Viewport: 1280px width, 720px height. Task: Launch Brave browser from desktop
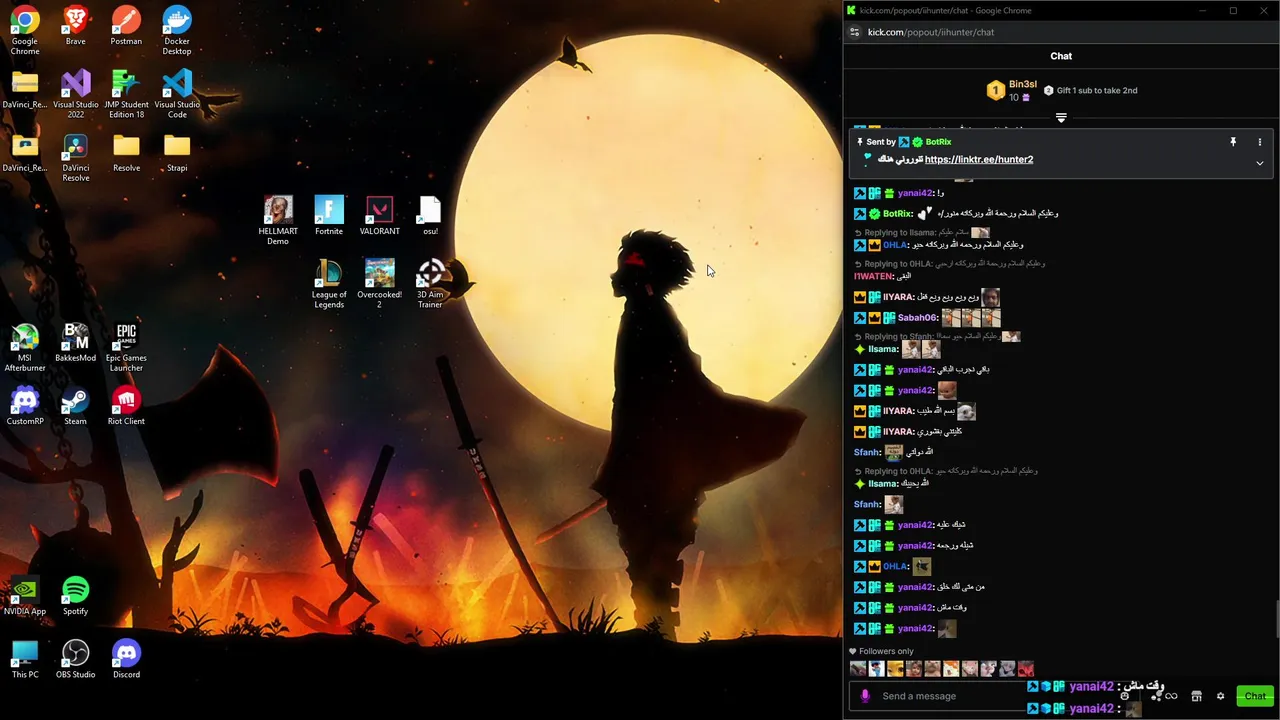[75, 27]
